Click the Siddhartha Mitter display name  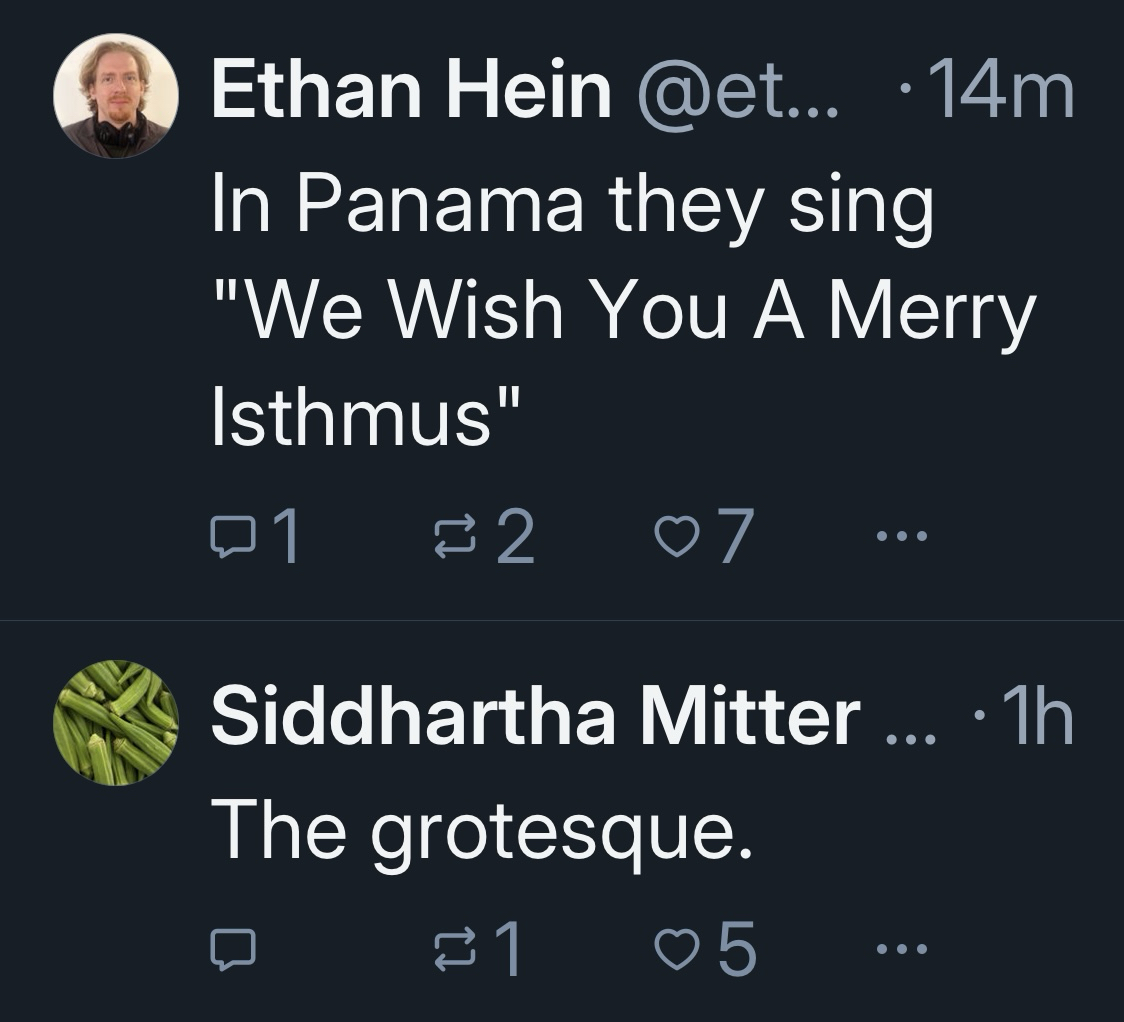click(x=535, y=716)
